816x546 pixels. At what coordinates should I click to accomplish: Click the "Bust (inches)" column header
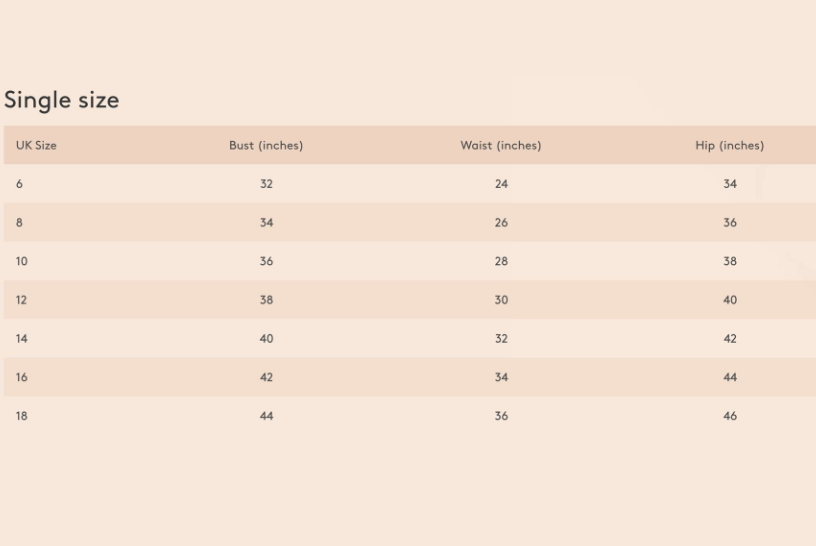tap(266, 146)
